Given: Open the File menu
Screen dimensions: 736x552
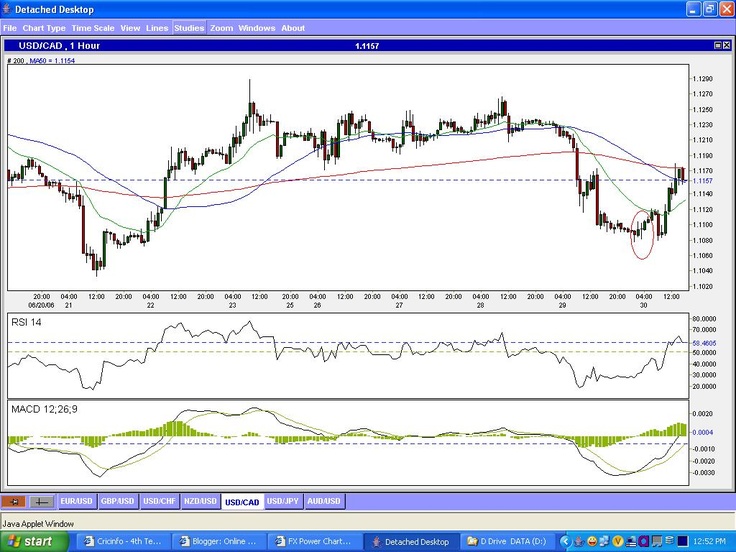Looking at the screenshot, I should tap(9, 28).
